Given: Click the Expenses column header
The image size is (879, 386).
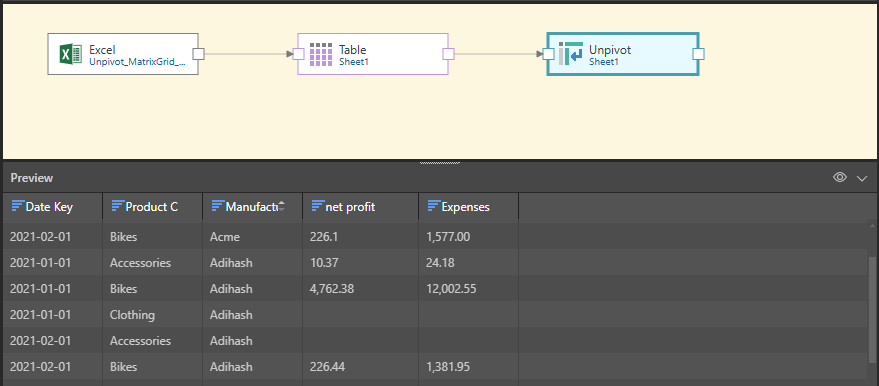Looking at the screenshot, I should pos(468,207).
